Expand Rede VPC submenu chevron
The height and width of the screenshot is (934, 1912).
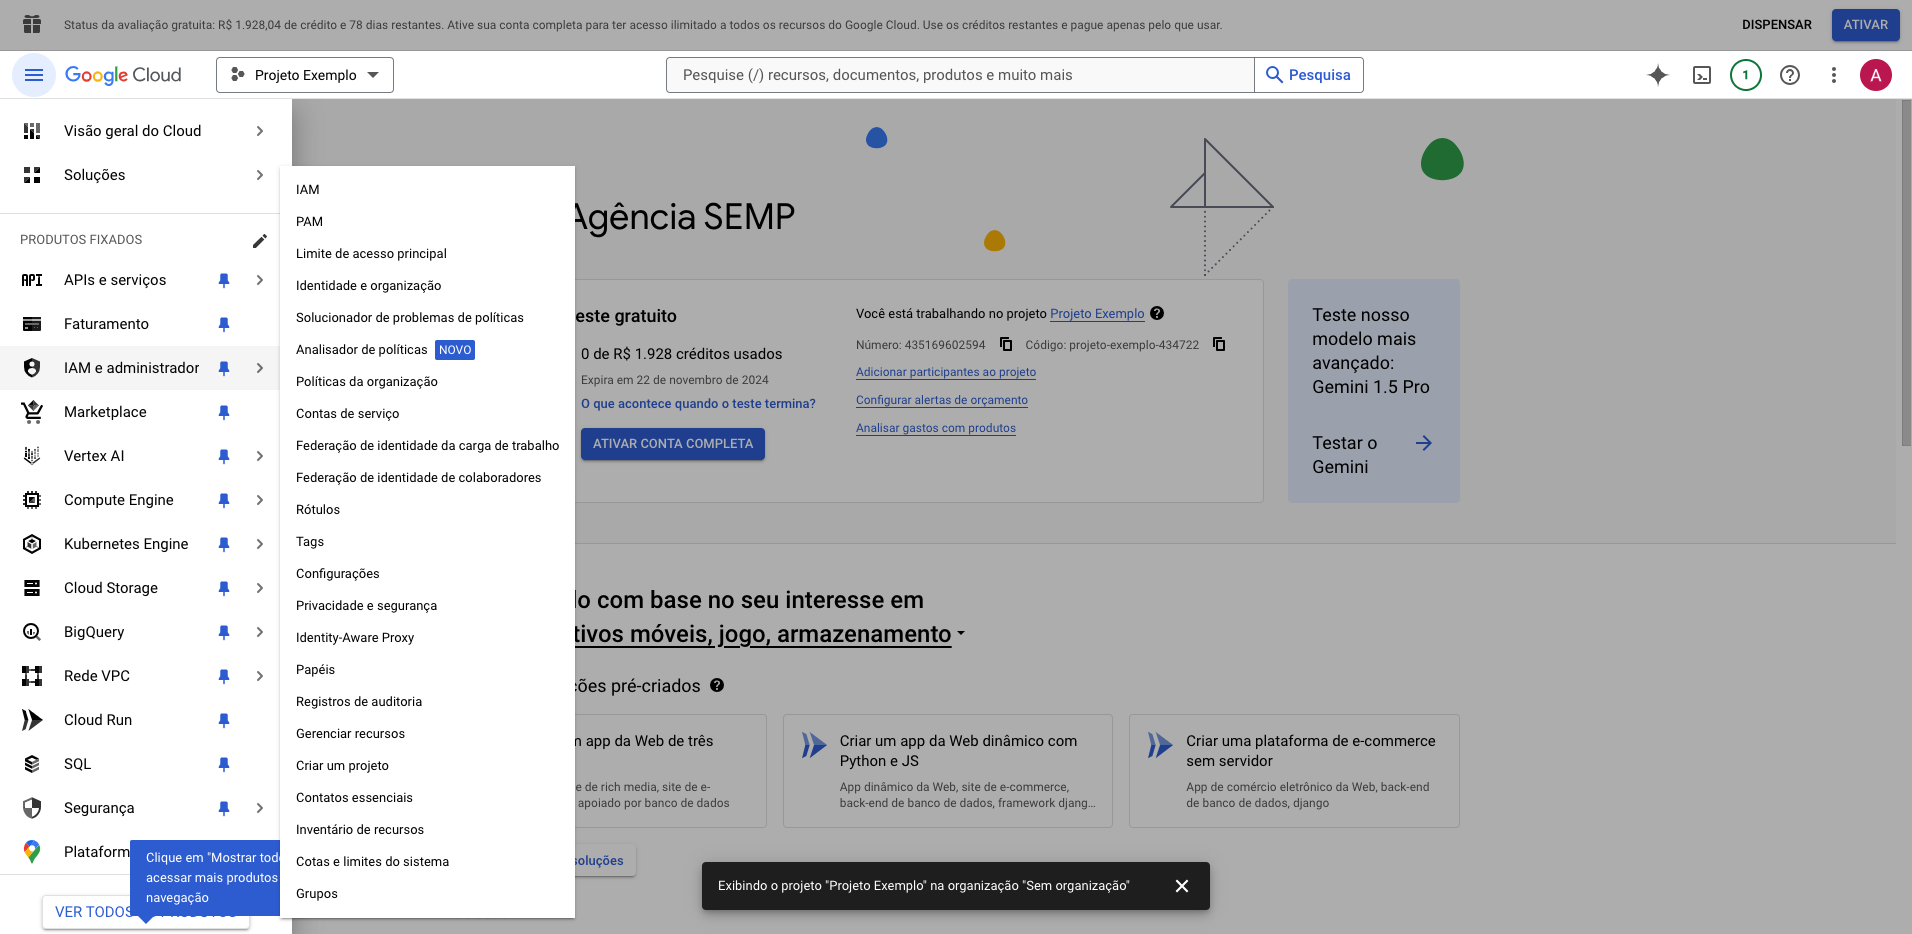pyautogui.click(x=260, y=676)
